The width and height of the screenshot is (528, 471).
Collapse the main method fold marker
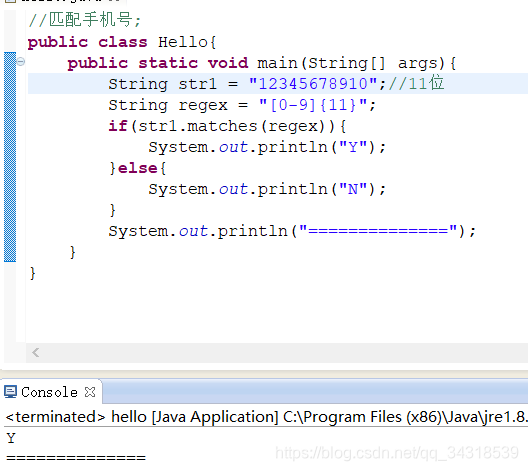(x=21, y=62)
